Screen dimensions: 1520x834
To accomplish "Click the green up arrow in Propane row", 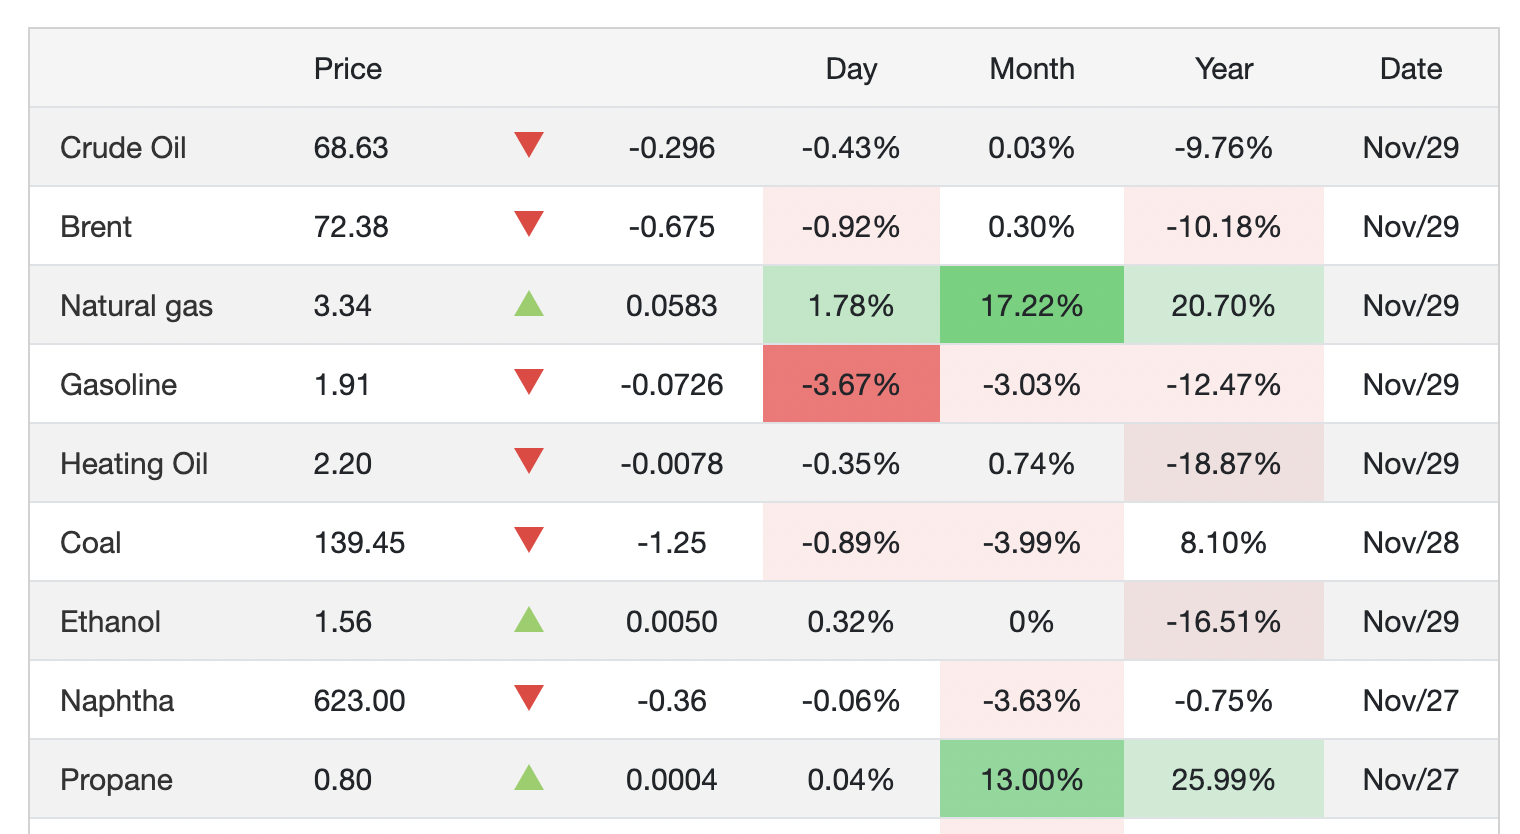I will (x=528, y=777).
